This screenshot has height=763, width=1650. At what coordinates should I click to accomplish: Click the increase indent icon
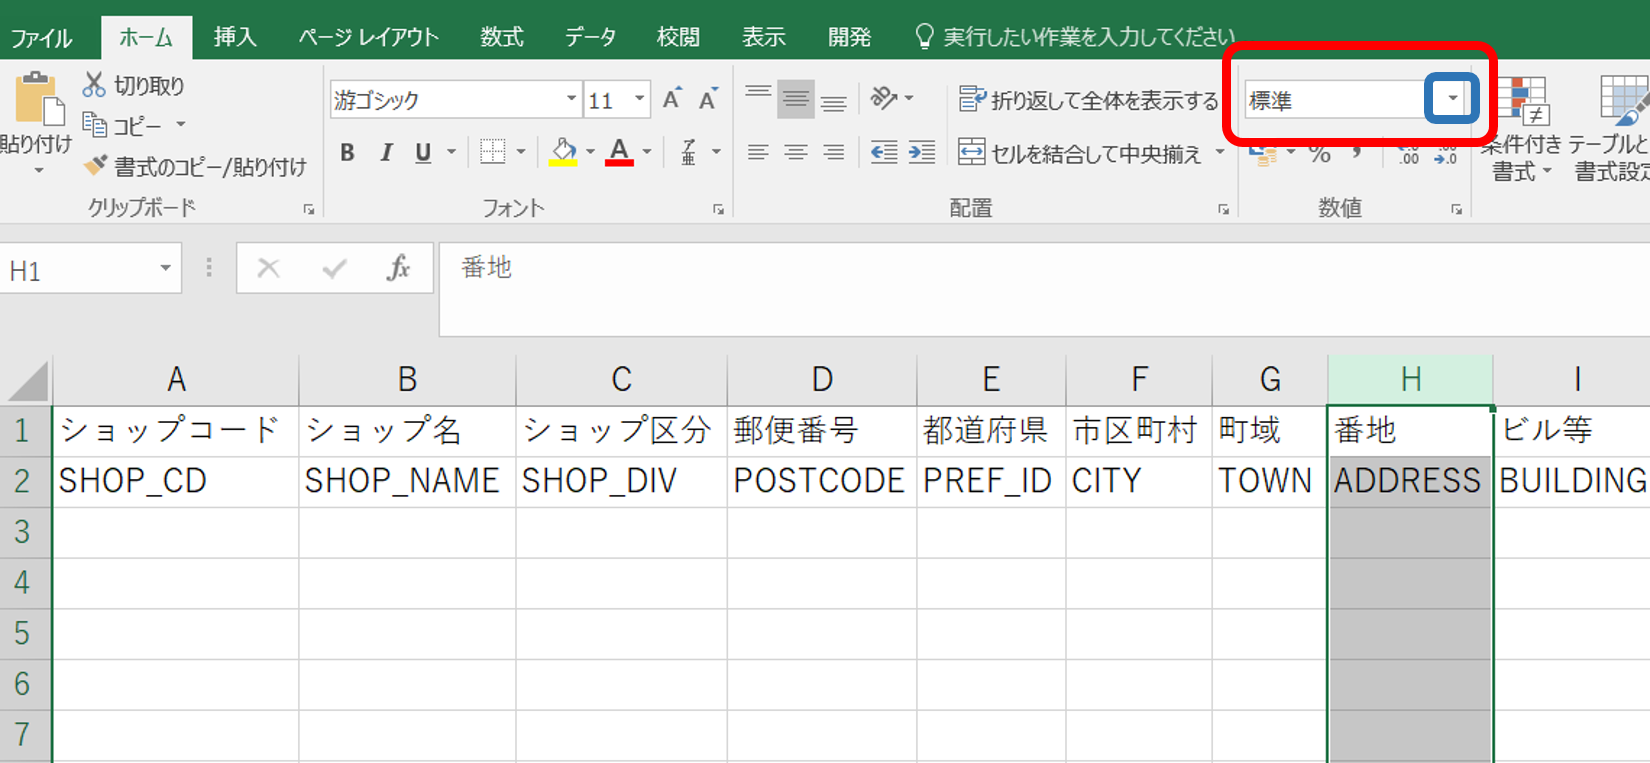[921, 152]
